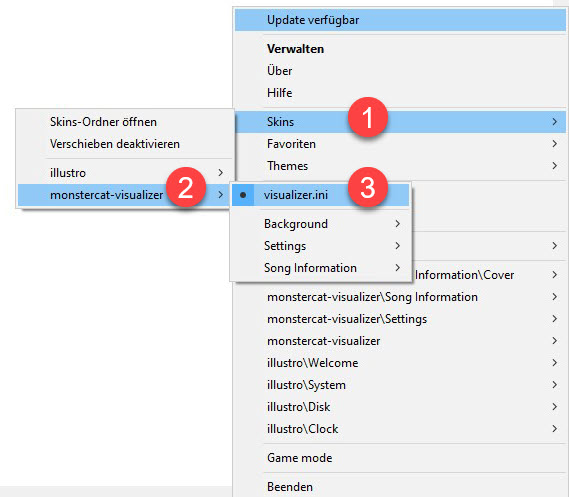Screen dimensions: 569x497
Task: Choose Skins-Ordner öffnen
Action: coord(124,122)
